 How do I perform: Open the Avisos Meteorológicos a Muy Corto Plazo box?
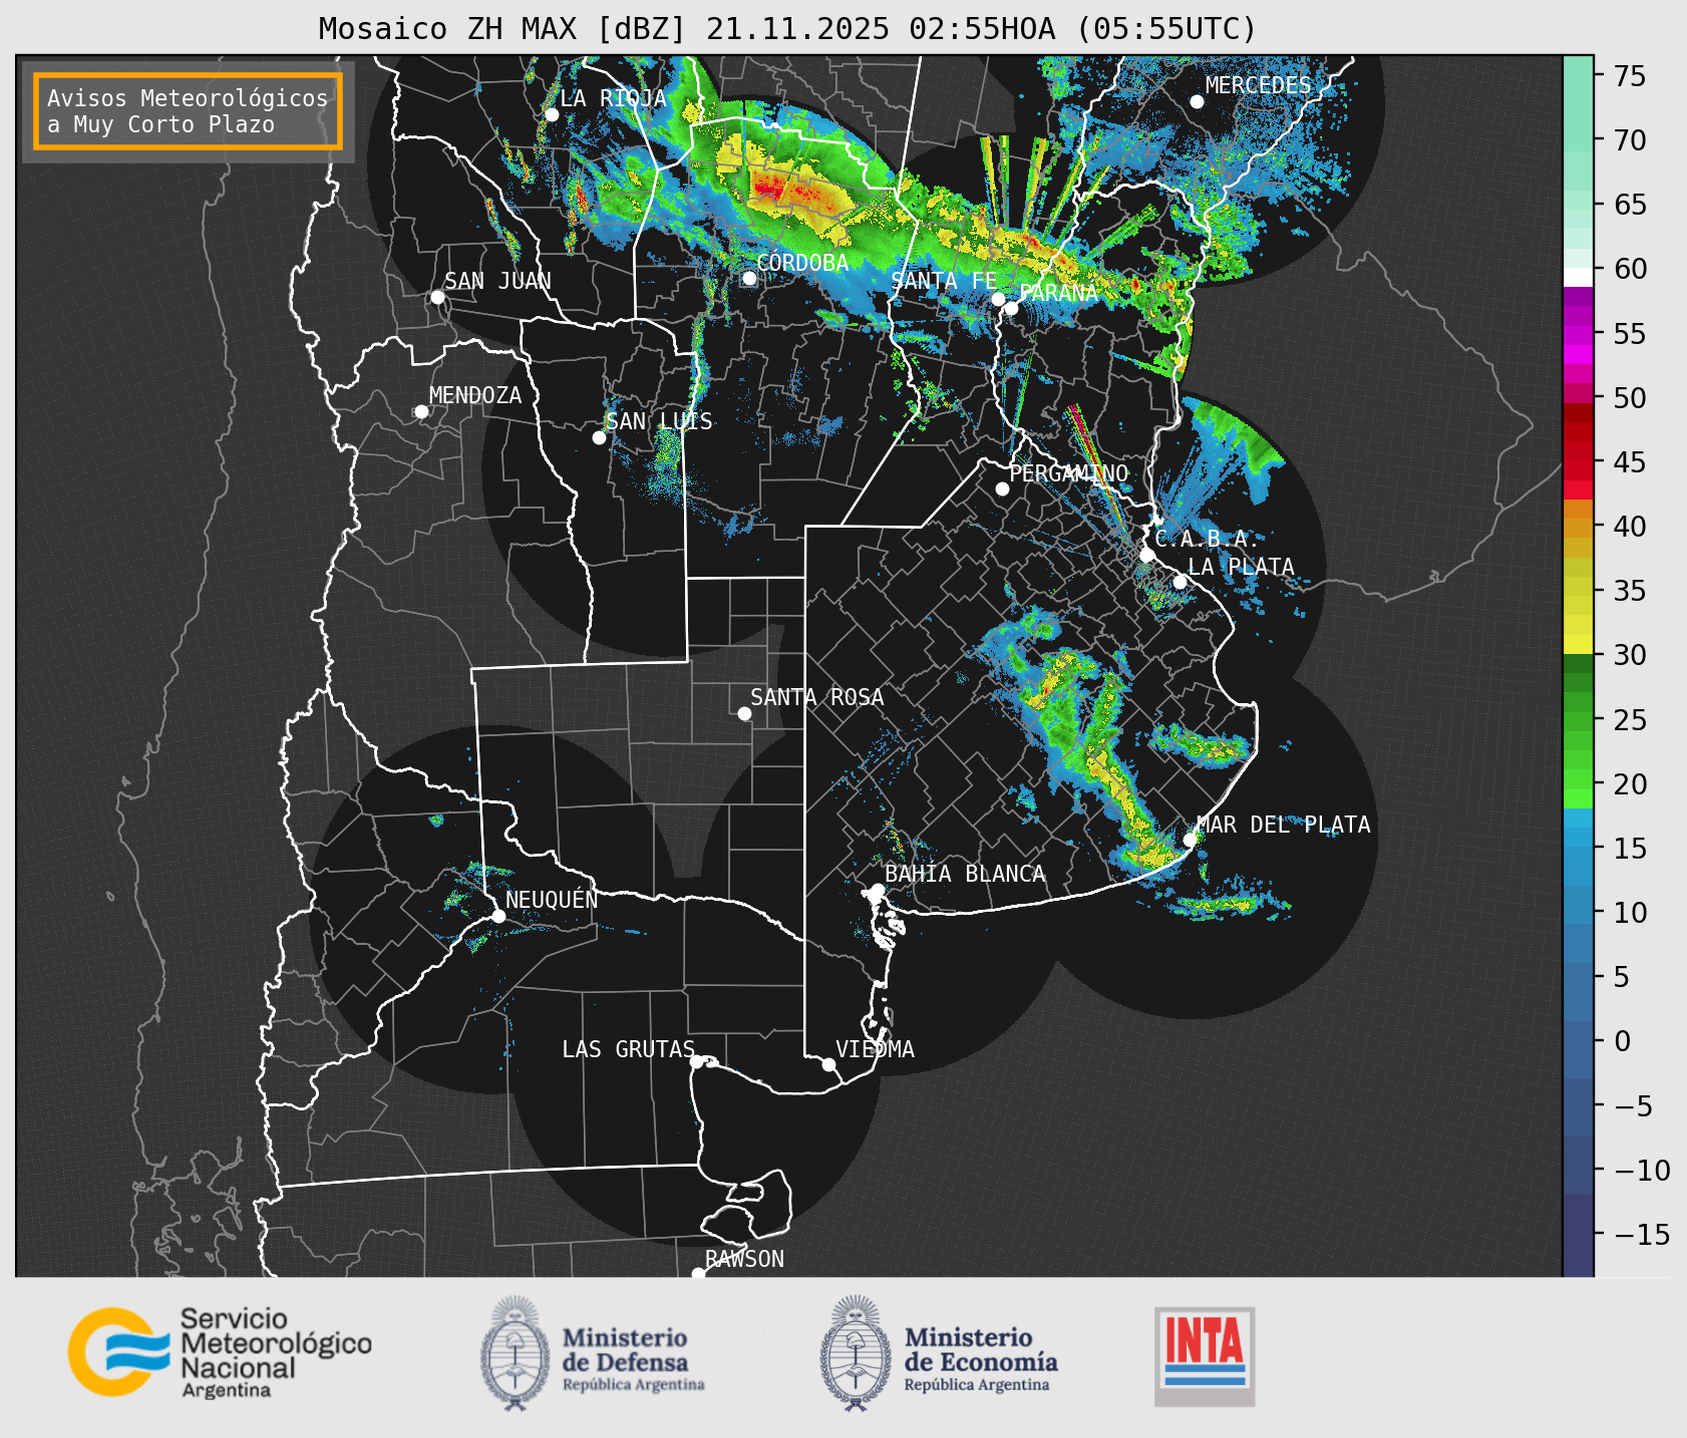tap(188, 111)
